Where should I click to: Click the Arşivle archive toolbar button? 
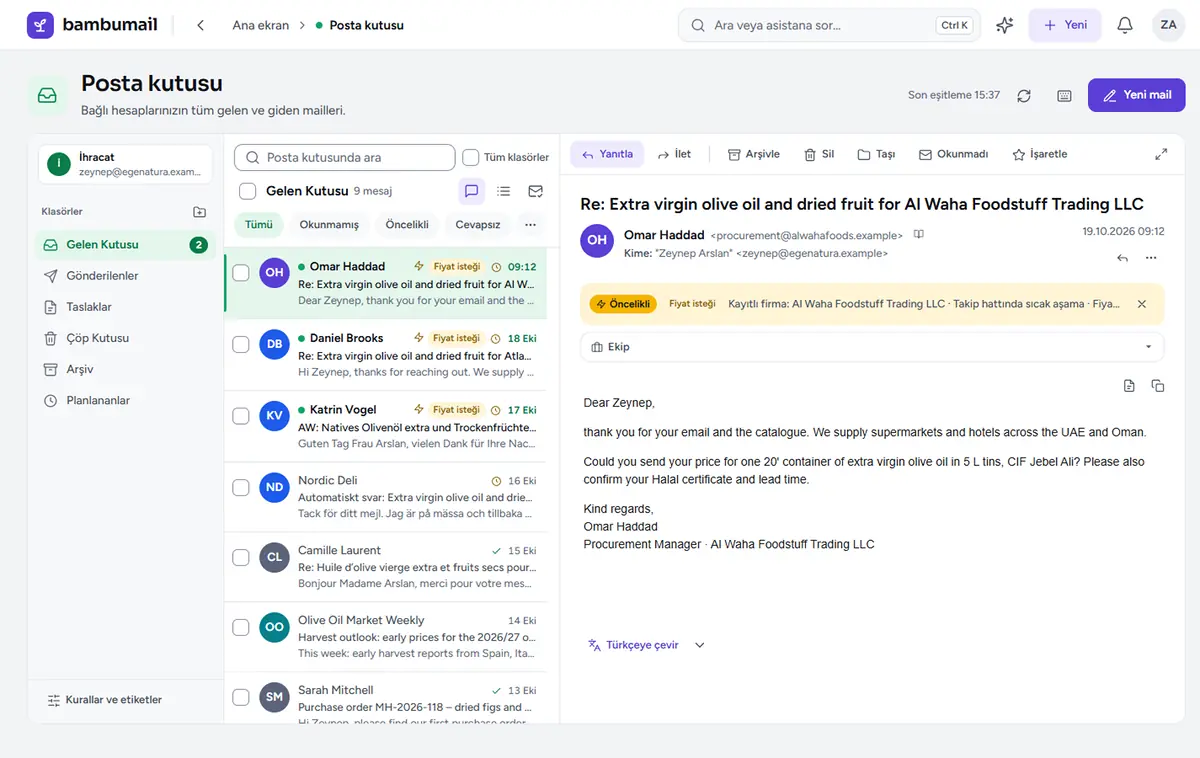click(754, 154)
